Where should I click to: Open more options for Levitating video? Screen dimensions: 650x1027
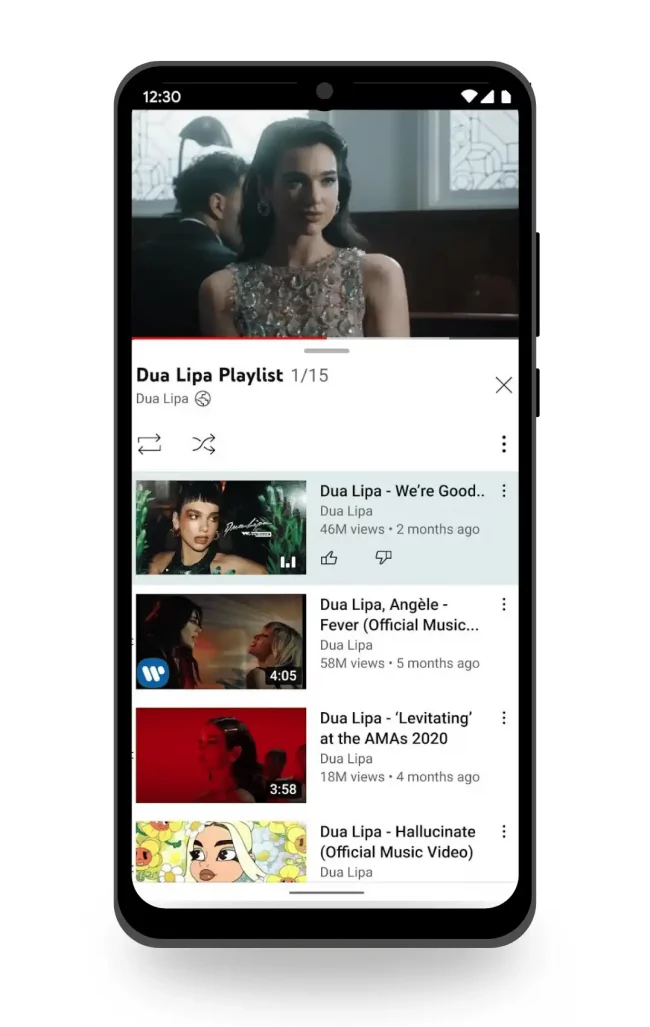[x=504, y=718]
